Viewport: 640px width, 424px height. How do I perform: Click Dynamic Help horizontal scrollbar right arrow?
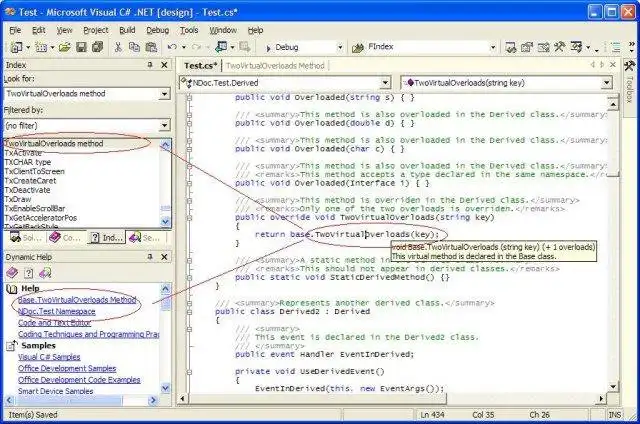[x=153, y=400]
